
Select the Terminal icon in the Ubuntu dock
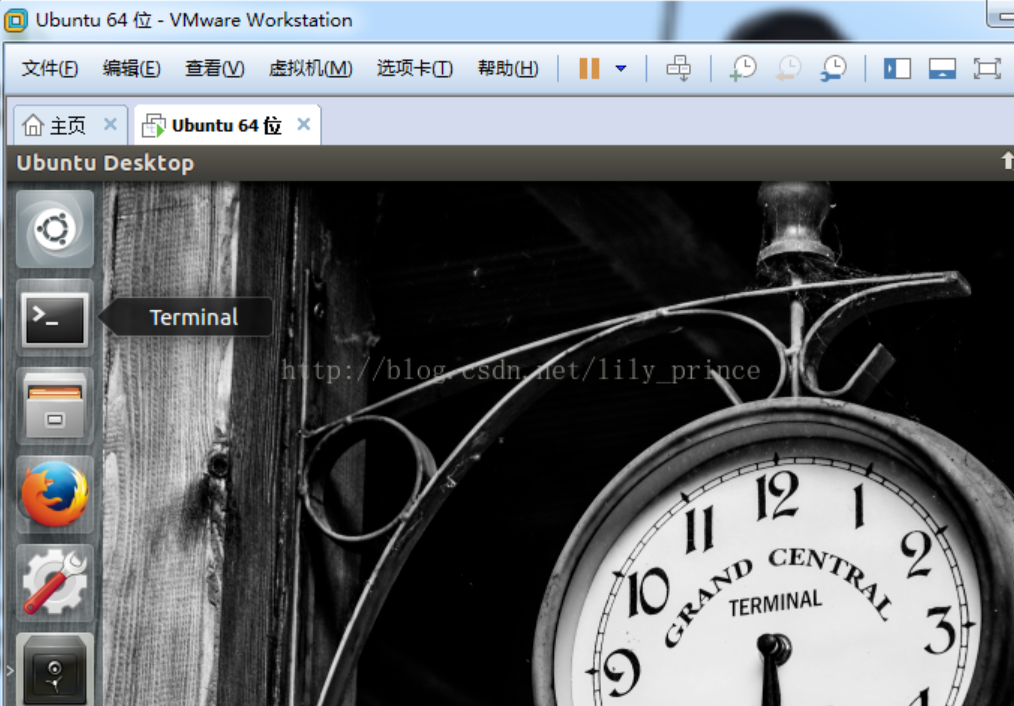click(x=54, y=318)
